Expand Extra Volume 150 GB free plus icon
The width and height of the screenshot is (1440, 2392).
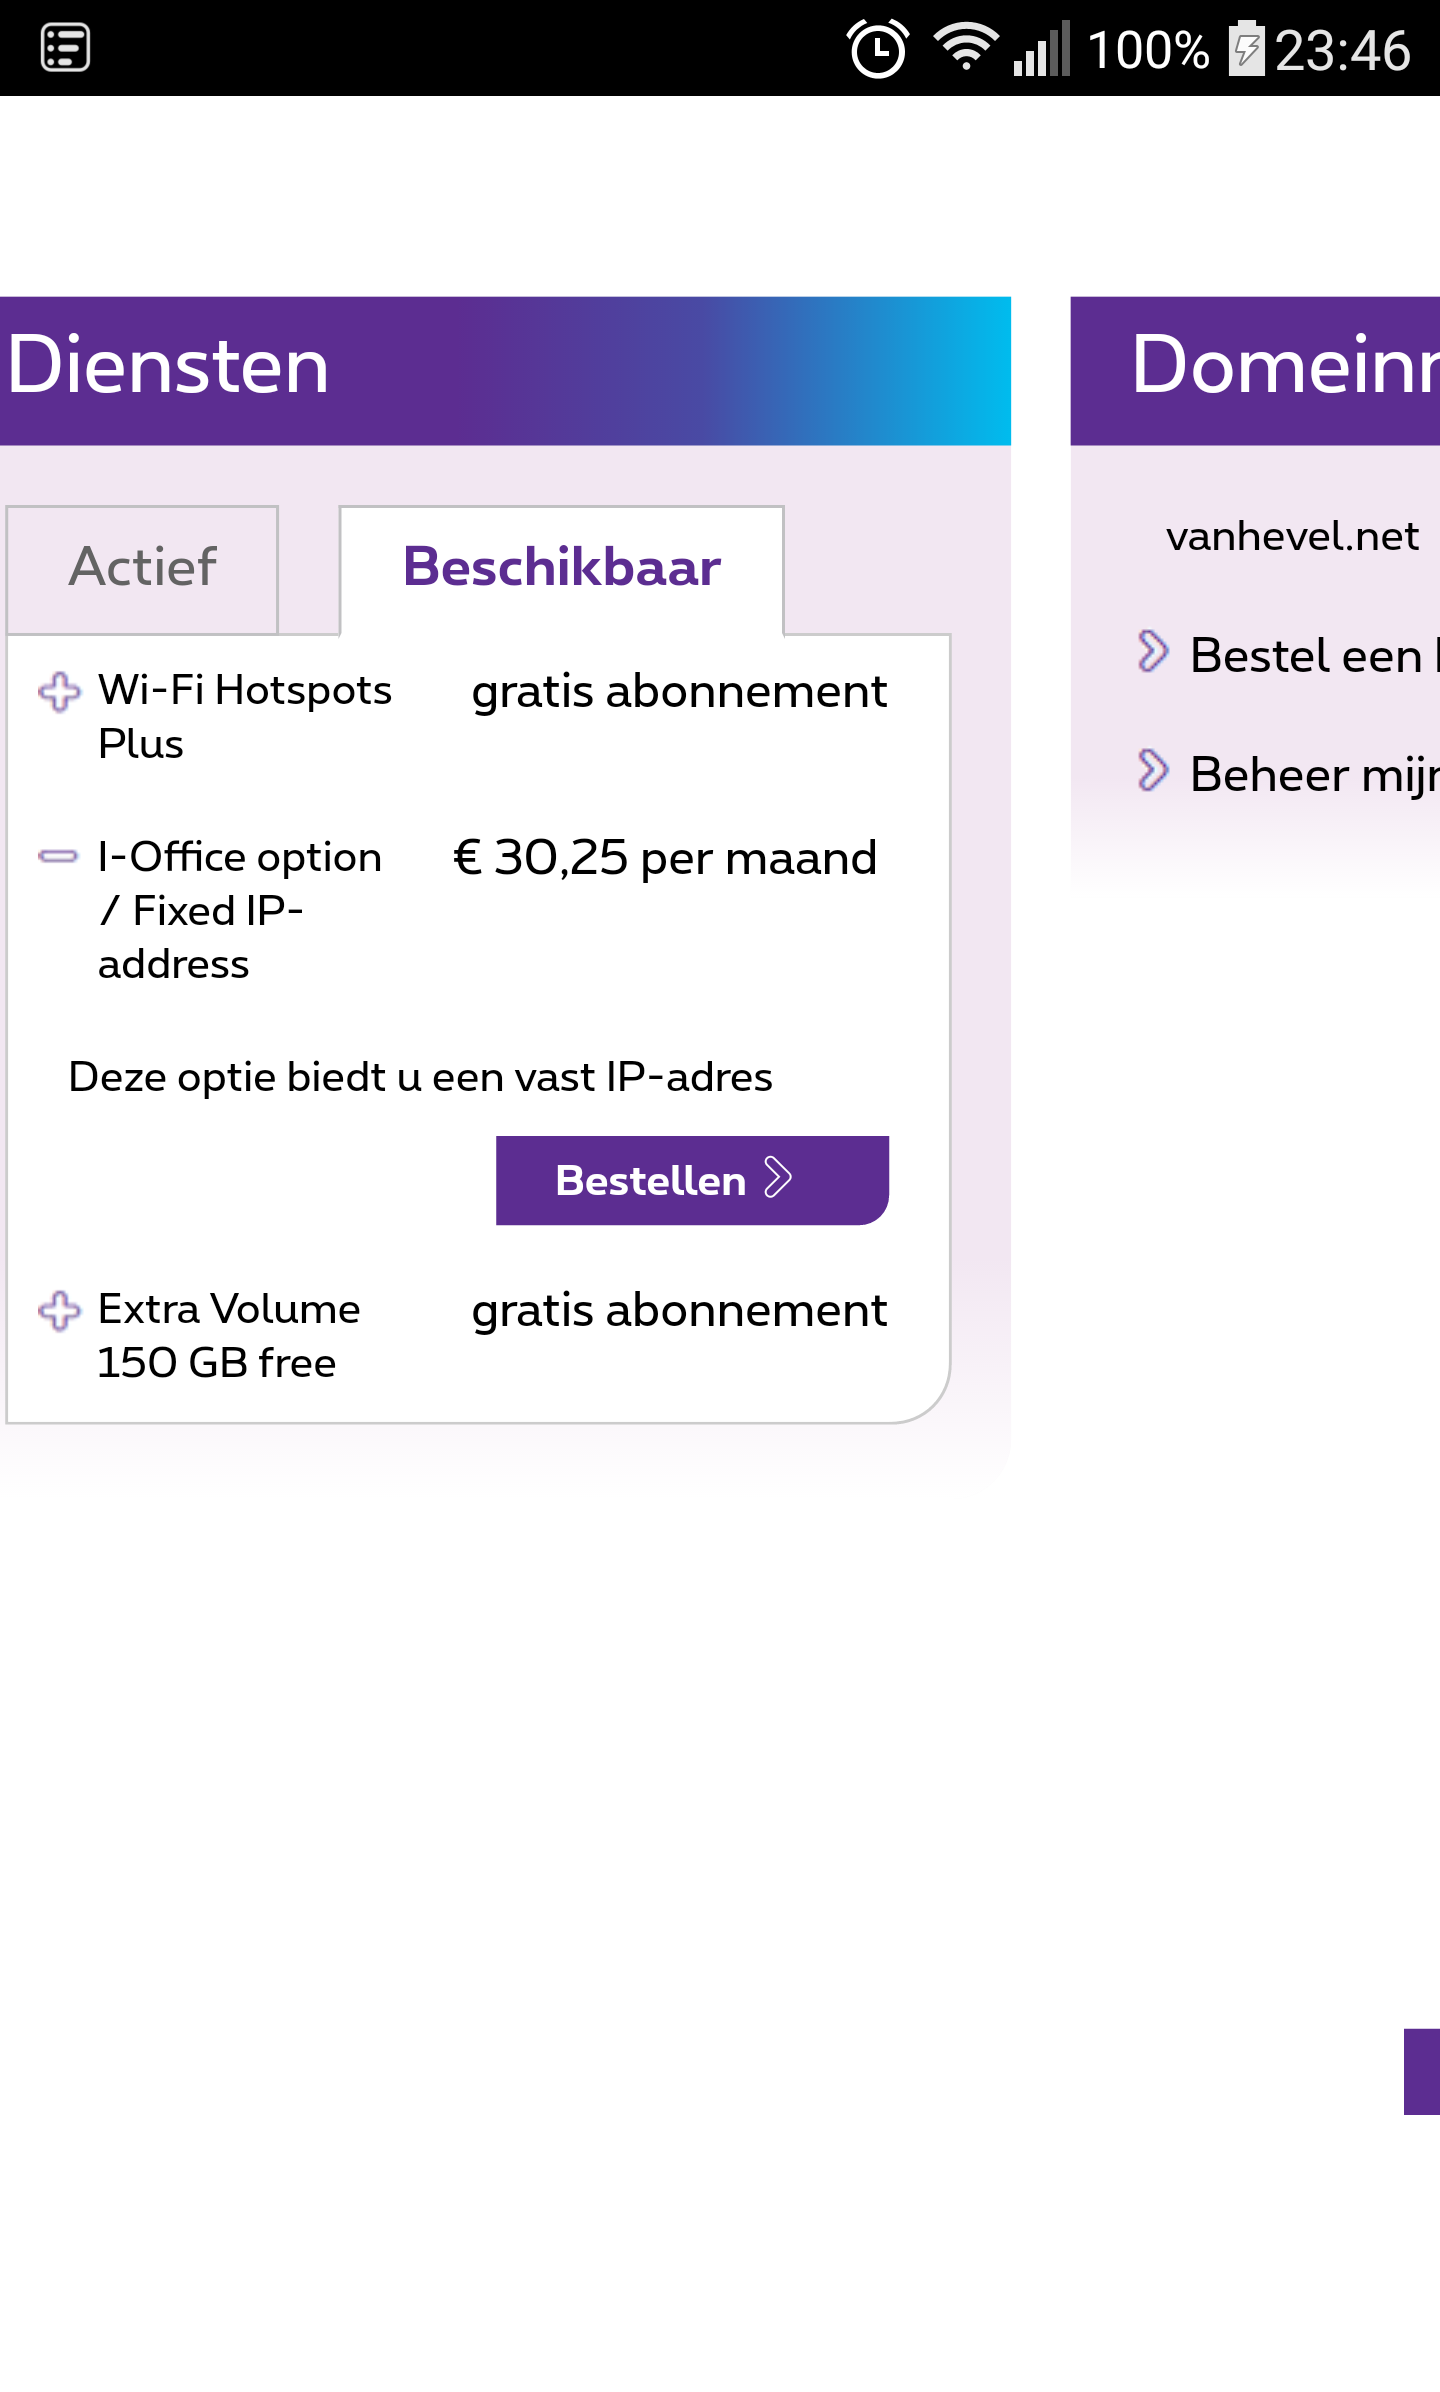click(x=59, y=1311)
